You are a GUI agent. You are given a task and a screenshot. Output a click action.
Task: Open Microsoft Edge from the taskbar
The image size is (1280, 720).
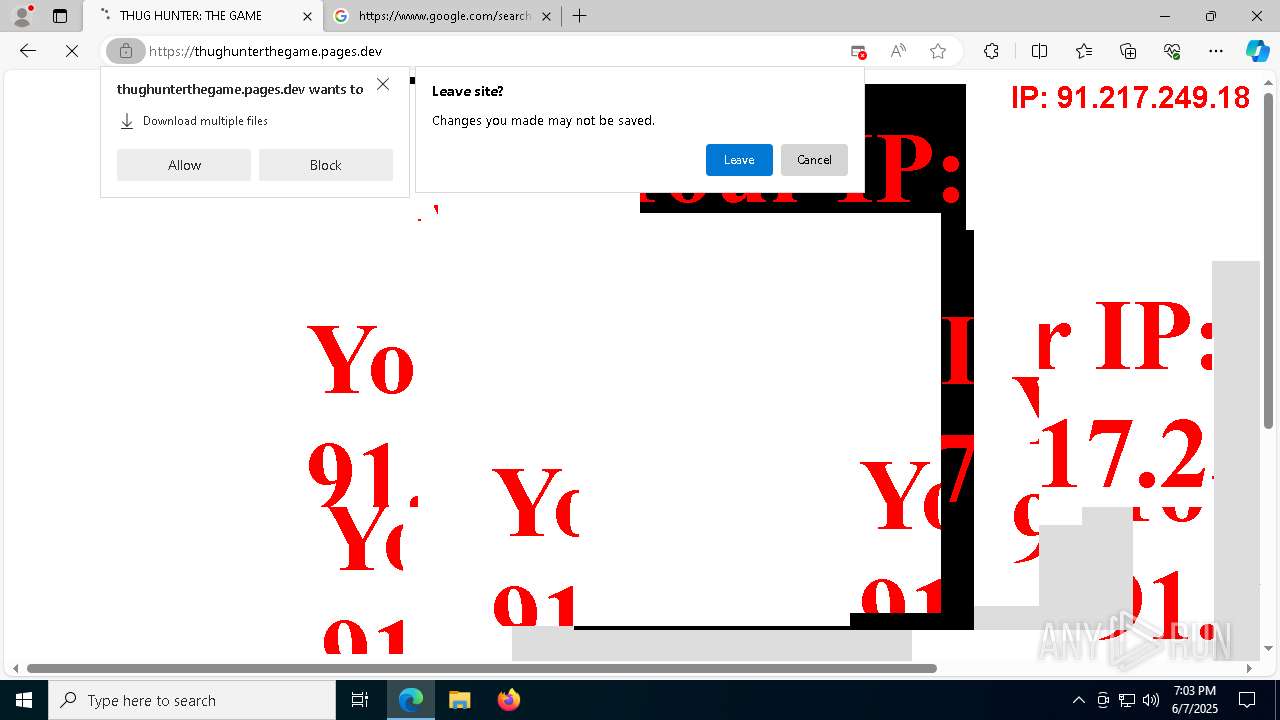click(x=411, y=700)
